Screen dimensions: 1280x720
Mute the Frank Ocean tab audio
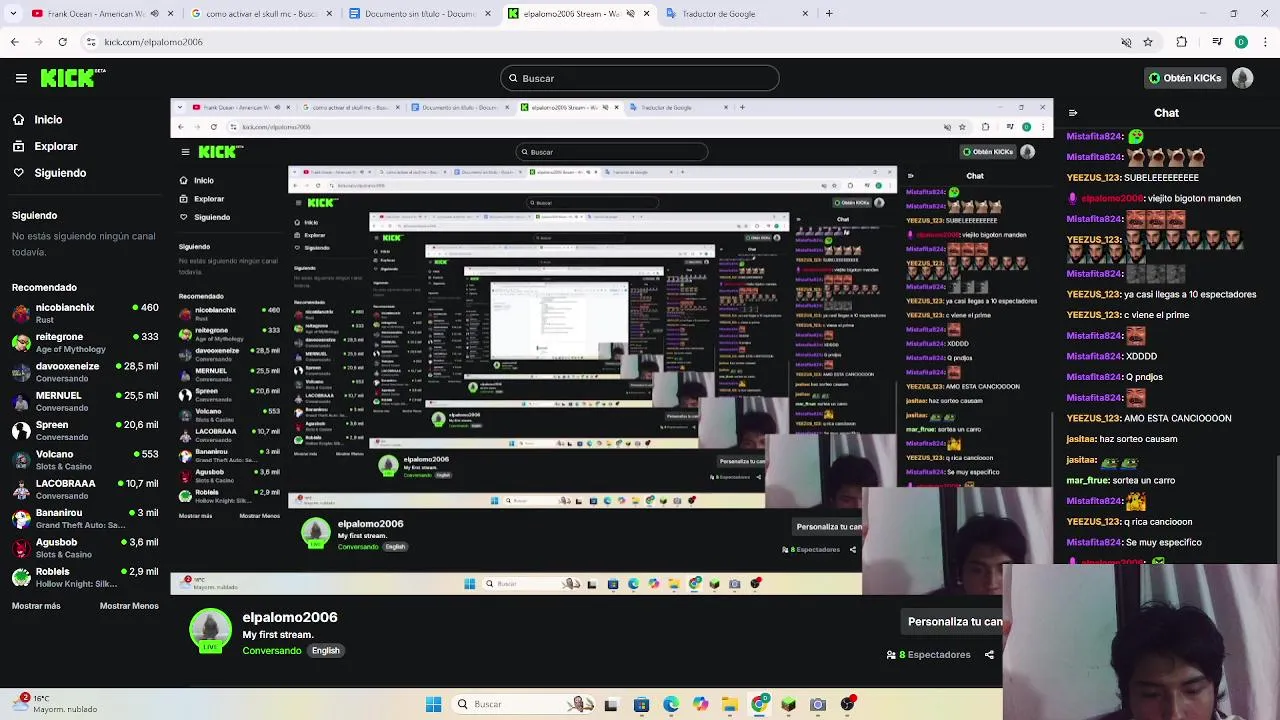pos(154,14)
